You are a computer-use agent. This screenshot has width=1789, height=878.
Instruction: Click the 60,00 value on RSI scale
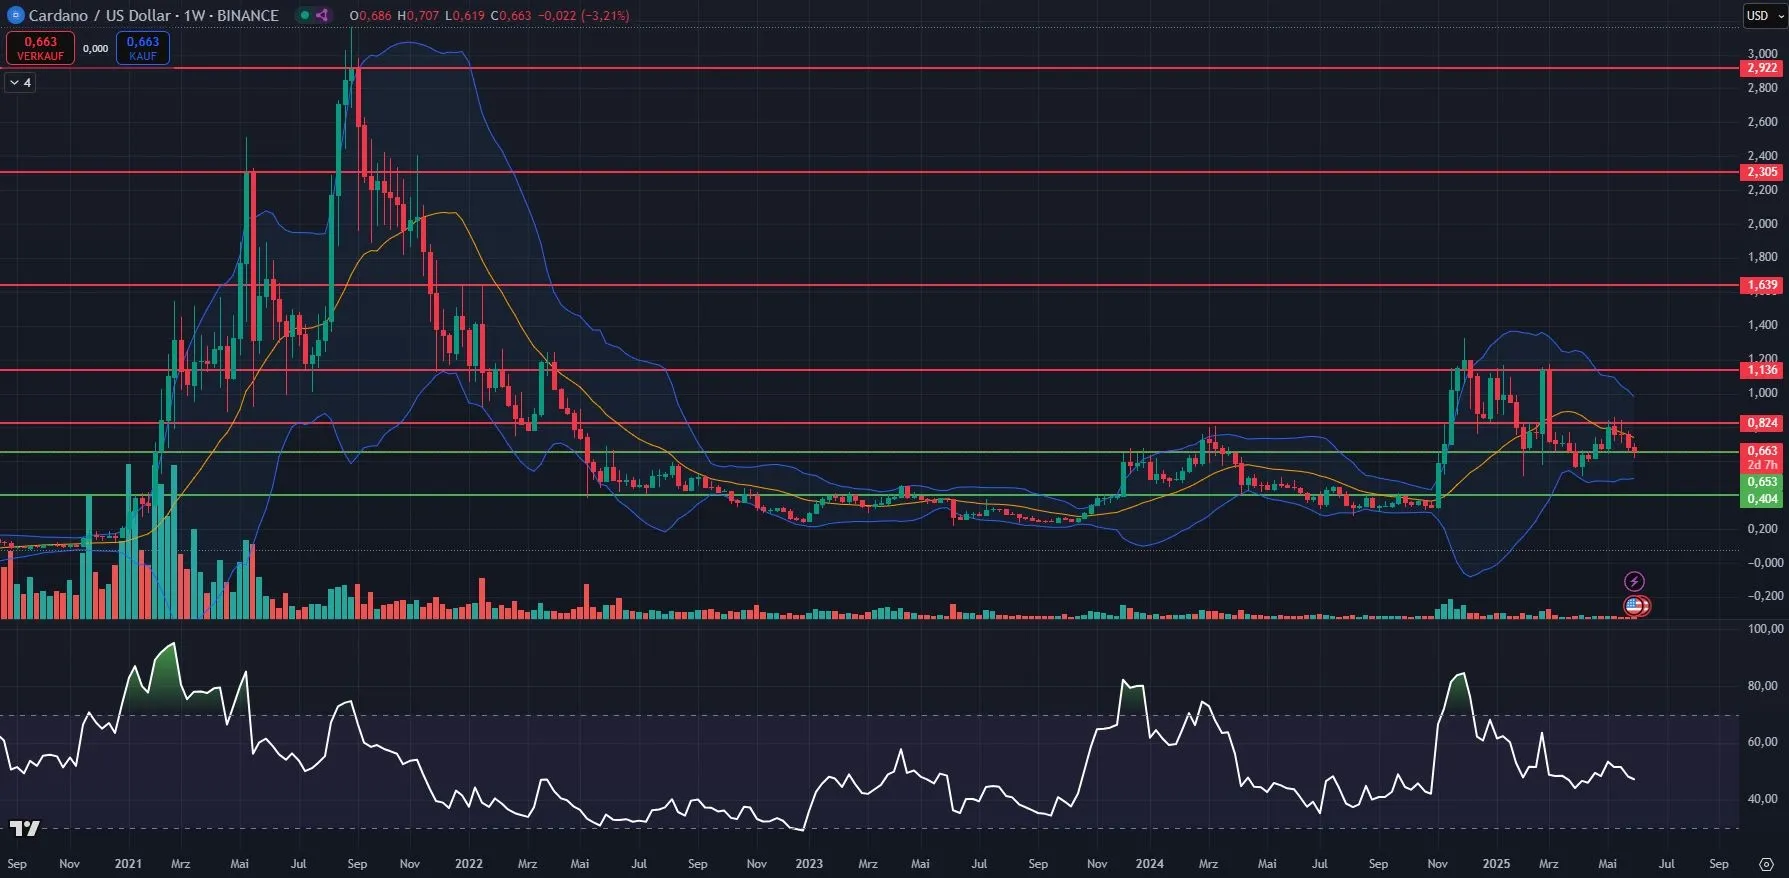tap(1762, 742)
